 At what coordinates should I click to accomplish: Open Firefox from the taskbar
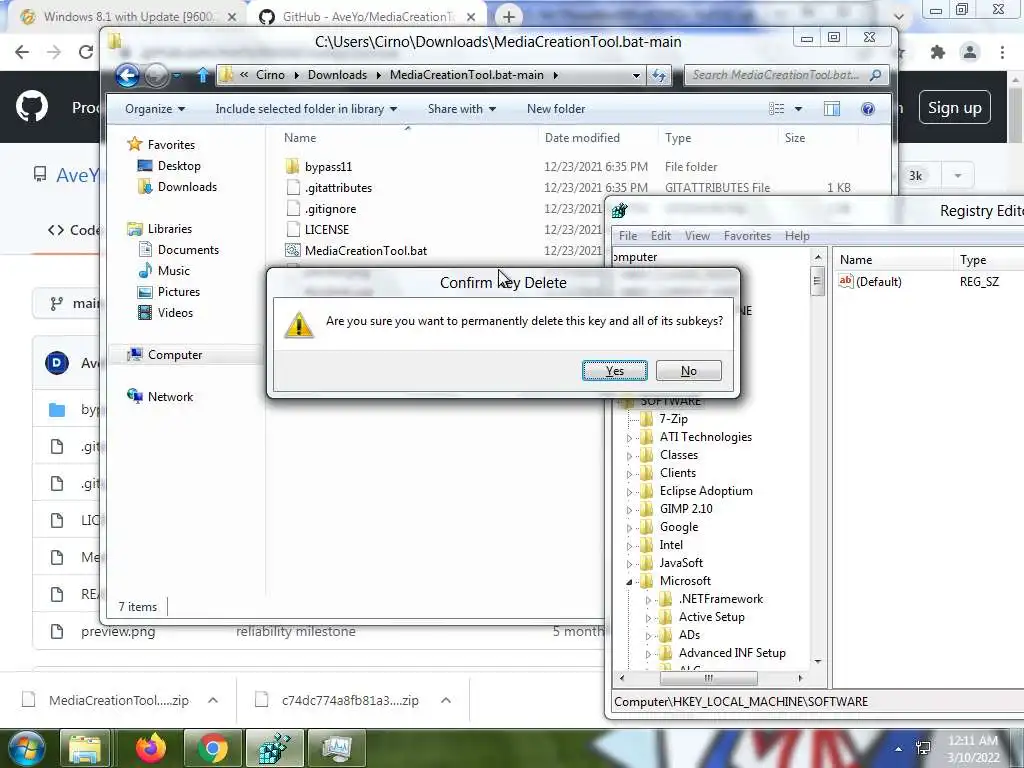pyautogui.click(x=150, y=749)
